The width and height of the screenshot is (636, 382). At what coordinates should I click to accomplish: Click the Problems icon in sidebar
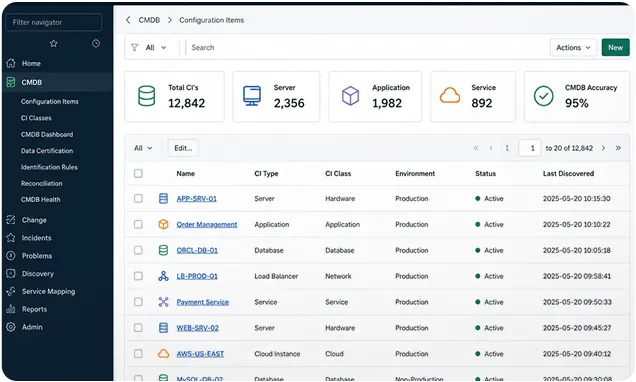[11, 255]
